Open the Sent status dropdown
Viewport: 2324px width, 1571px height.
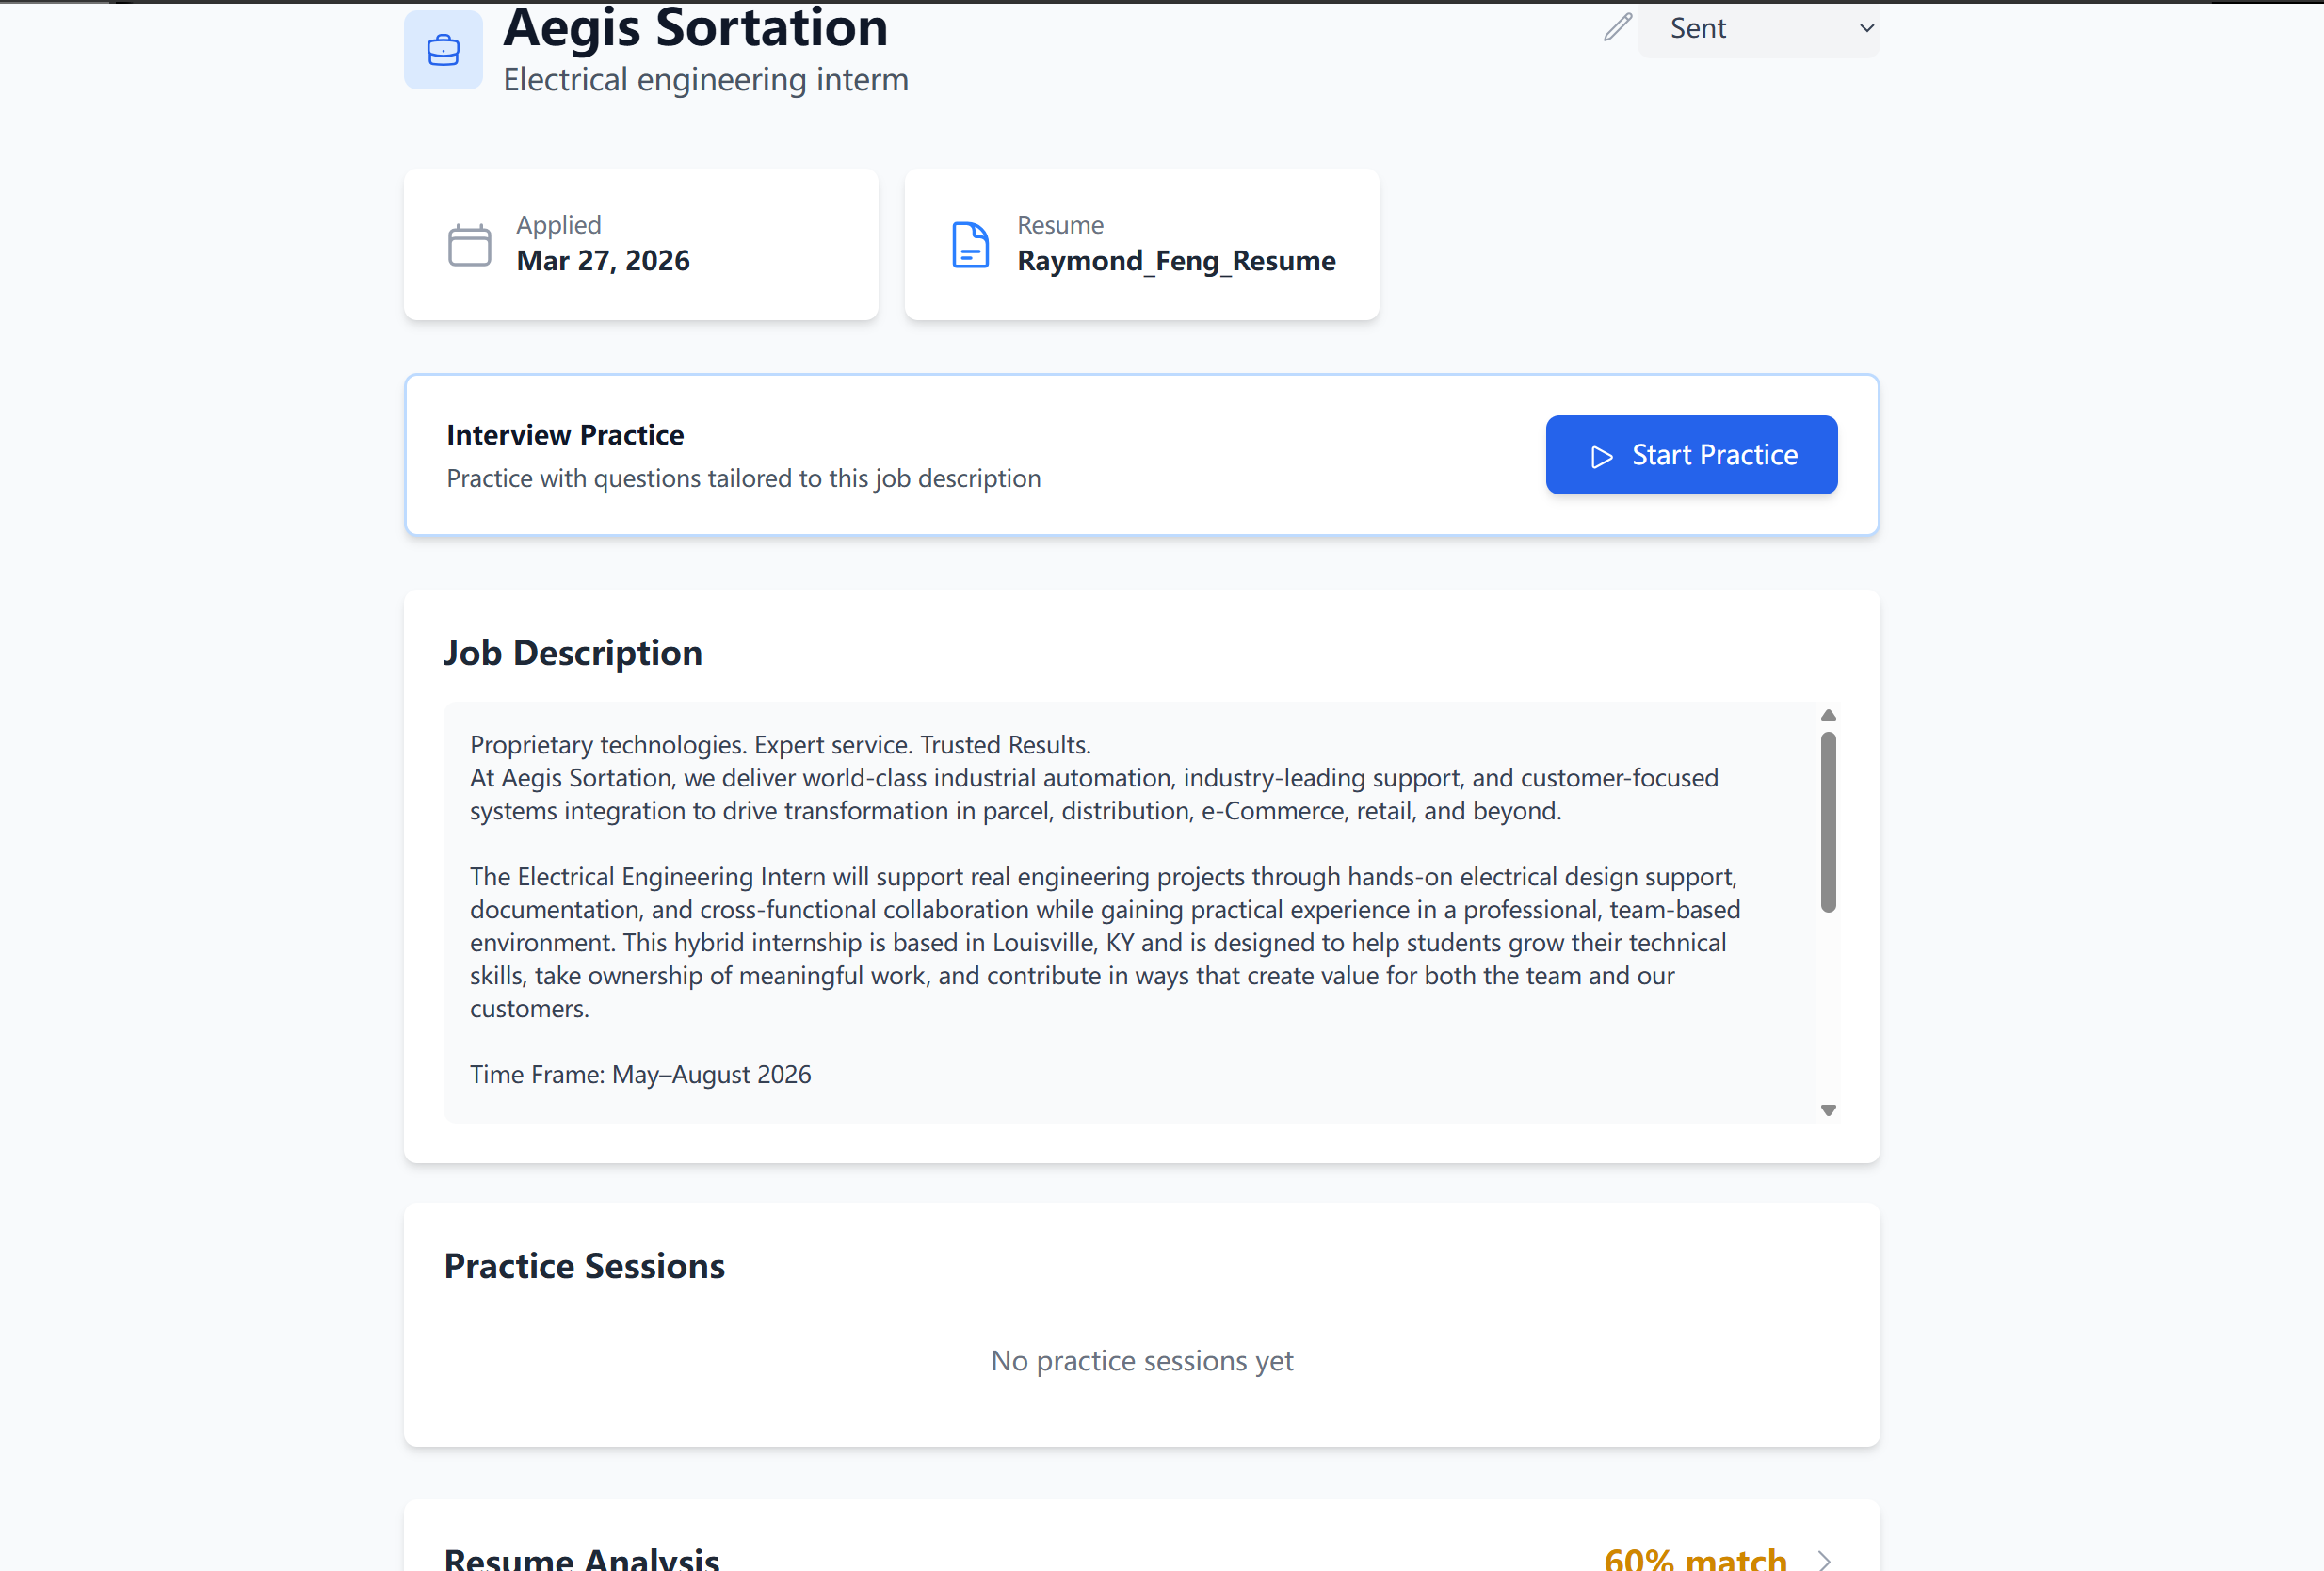pos(1758,28)
